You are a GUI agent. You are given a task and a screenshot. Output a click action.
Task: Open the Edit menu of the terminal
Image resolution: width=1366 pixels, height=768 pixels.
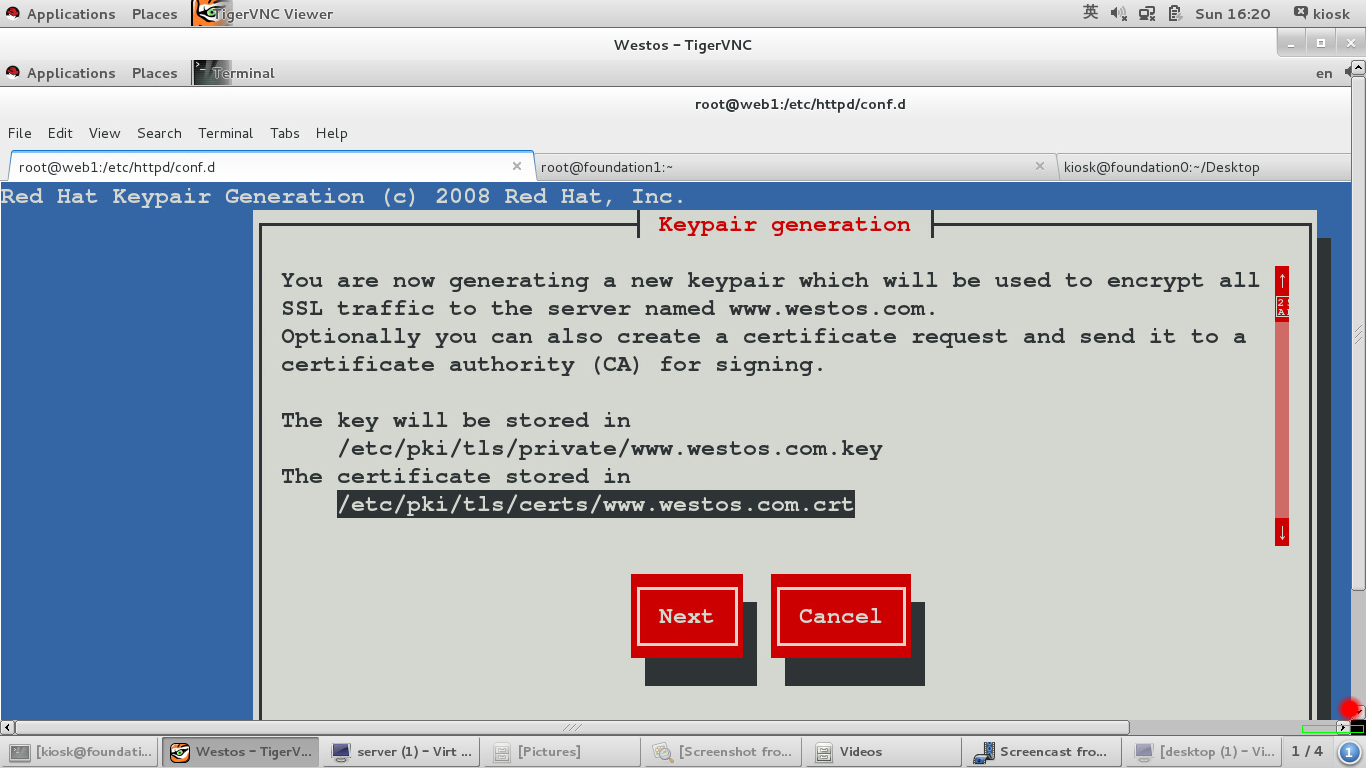coord(60,133)
